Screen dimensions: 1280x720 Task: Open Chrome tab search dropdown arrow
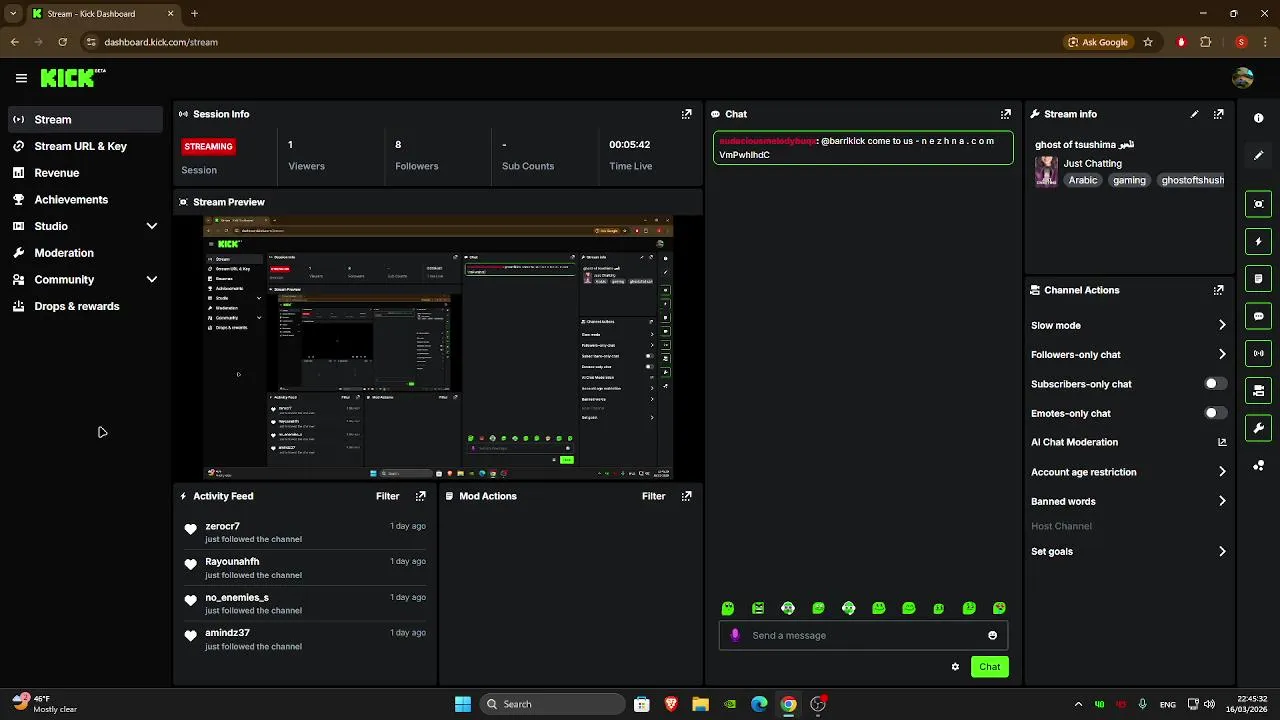pos(12,14)
